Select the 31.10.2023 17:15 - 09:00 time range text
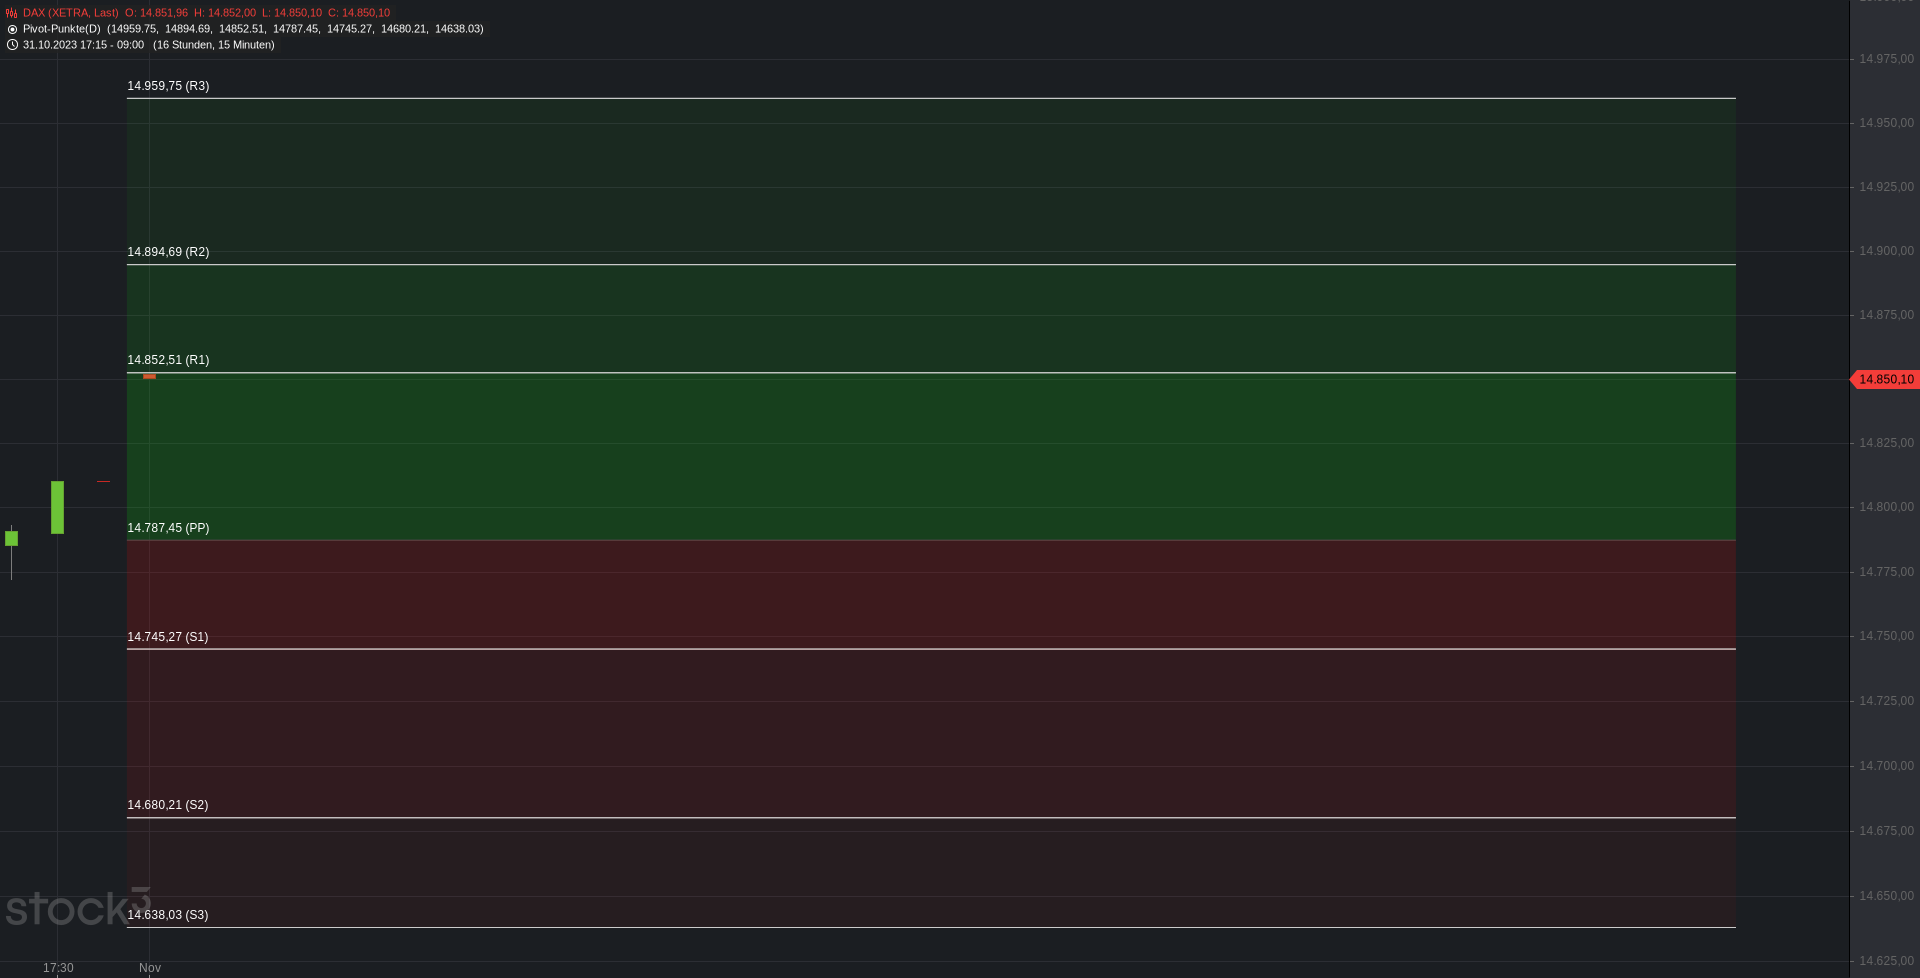Viewport: 1920px width, 978px height. pos(83,45)
